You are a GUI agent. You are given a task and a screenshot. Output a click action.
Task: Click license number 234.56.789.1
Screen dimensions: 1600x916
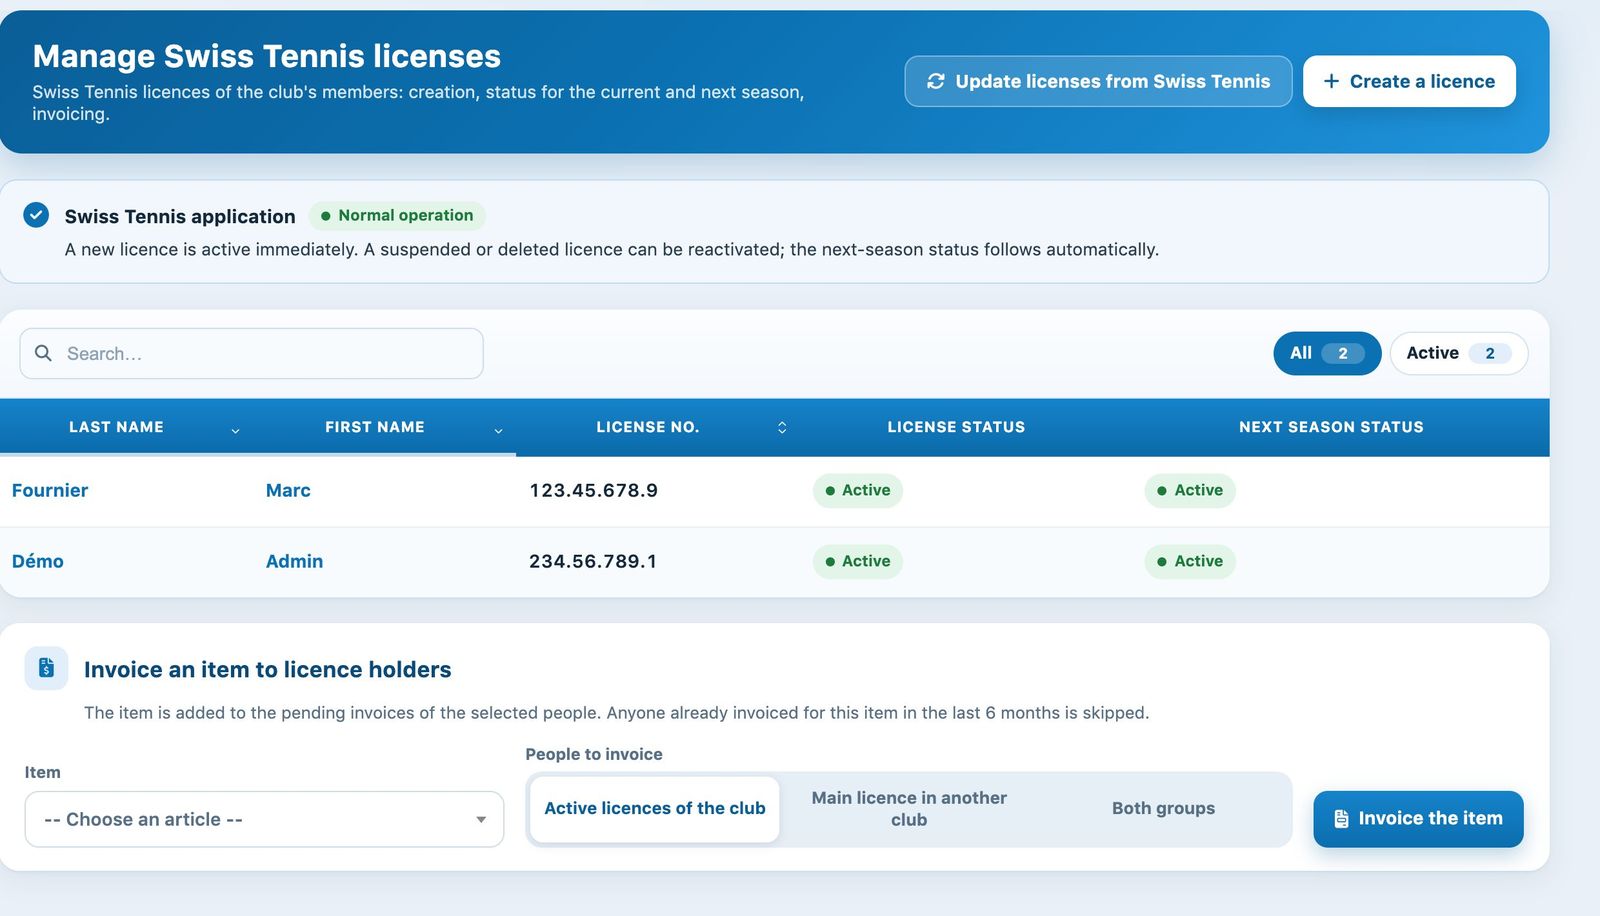pyautogui.click(x=593, y=561)
